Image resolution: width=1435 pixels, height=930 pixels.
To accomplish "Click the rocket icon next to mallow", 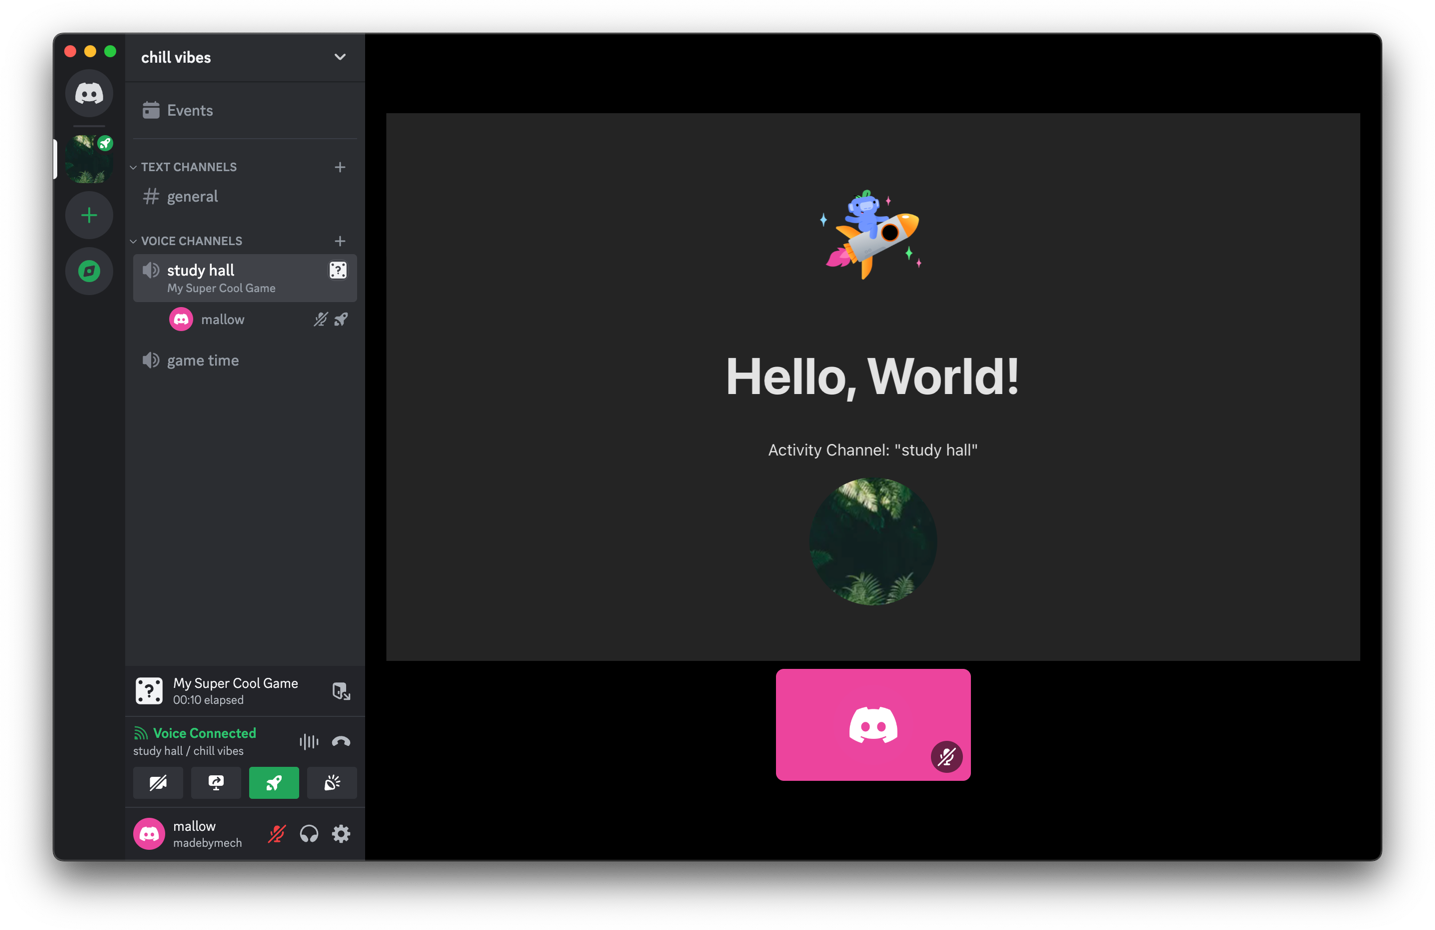I will 341,318.
